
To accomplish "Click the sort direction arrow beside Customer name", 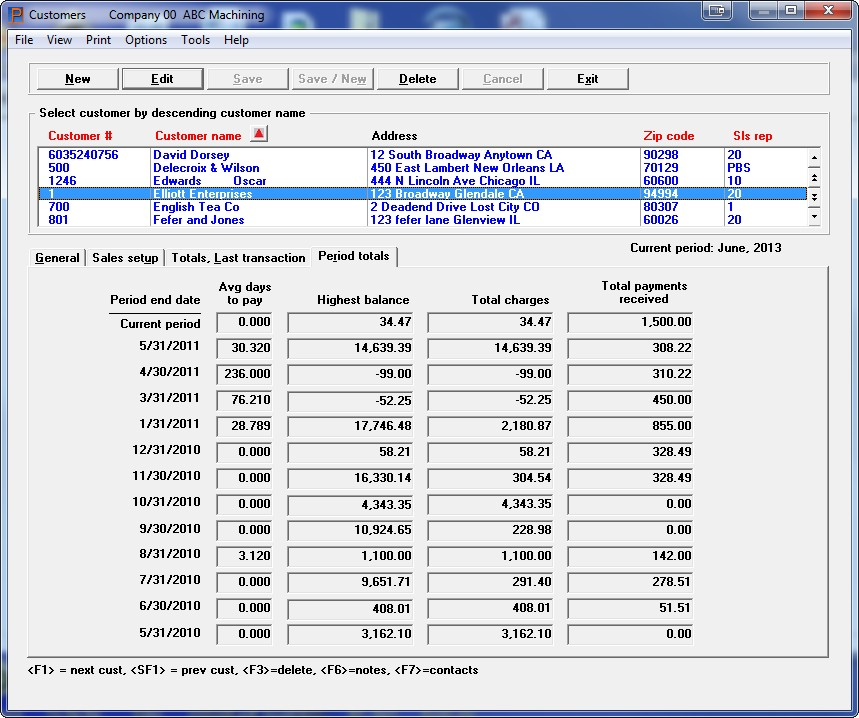I will point(259,135).
